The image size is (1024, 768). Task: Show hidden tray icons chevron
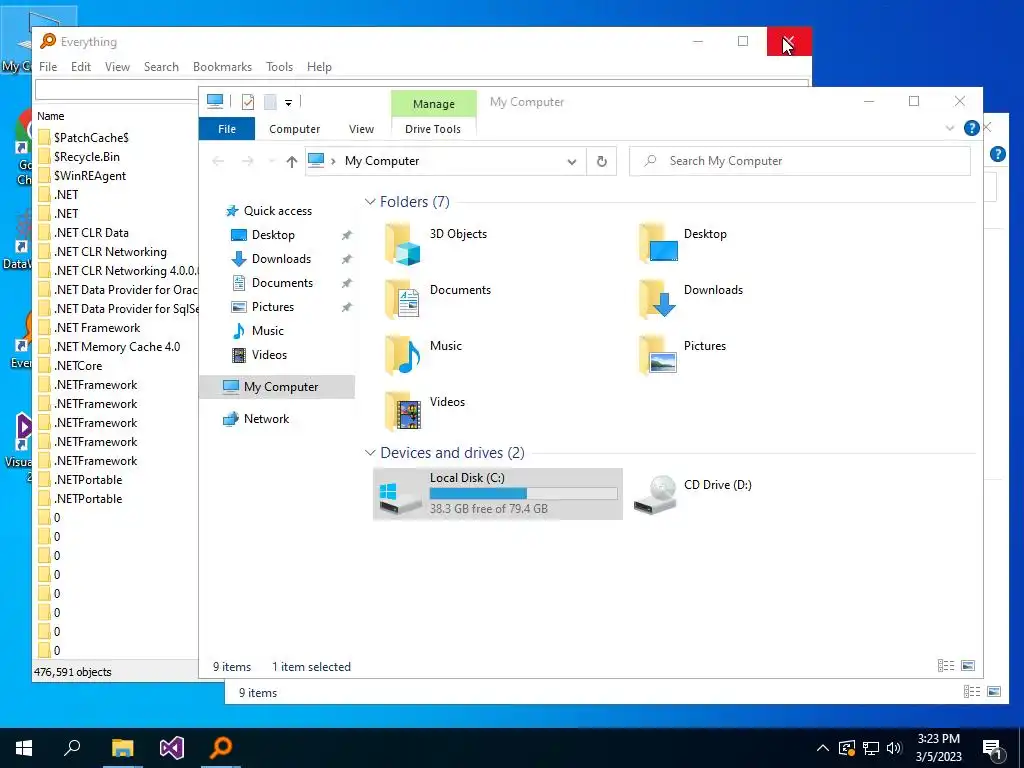point(823,748)
